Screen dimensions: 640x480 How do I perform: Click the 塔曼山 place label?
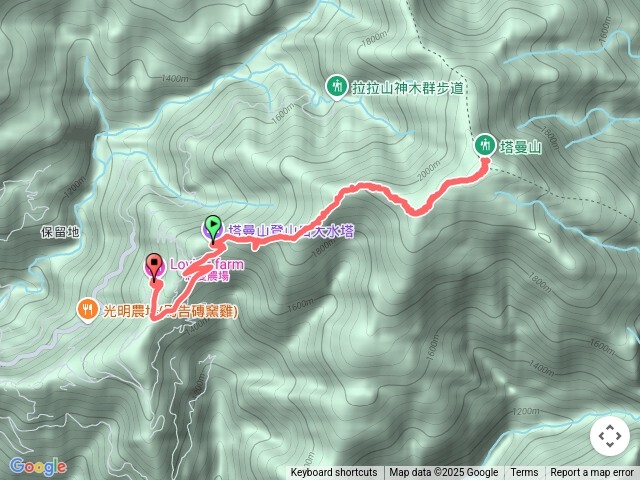coord(521,147)
